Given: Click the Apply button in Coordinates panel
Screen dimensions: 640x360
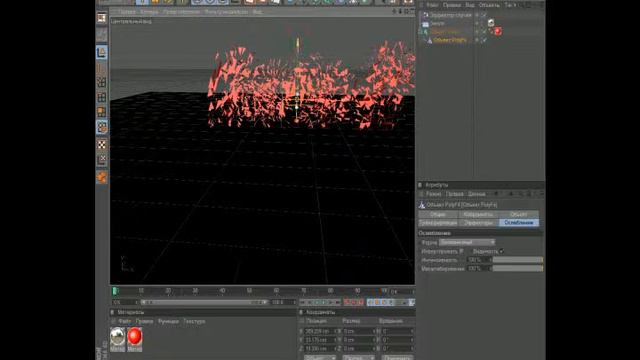Looking at the screenshot, I should coord(397,358).
